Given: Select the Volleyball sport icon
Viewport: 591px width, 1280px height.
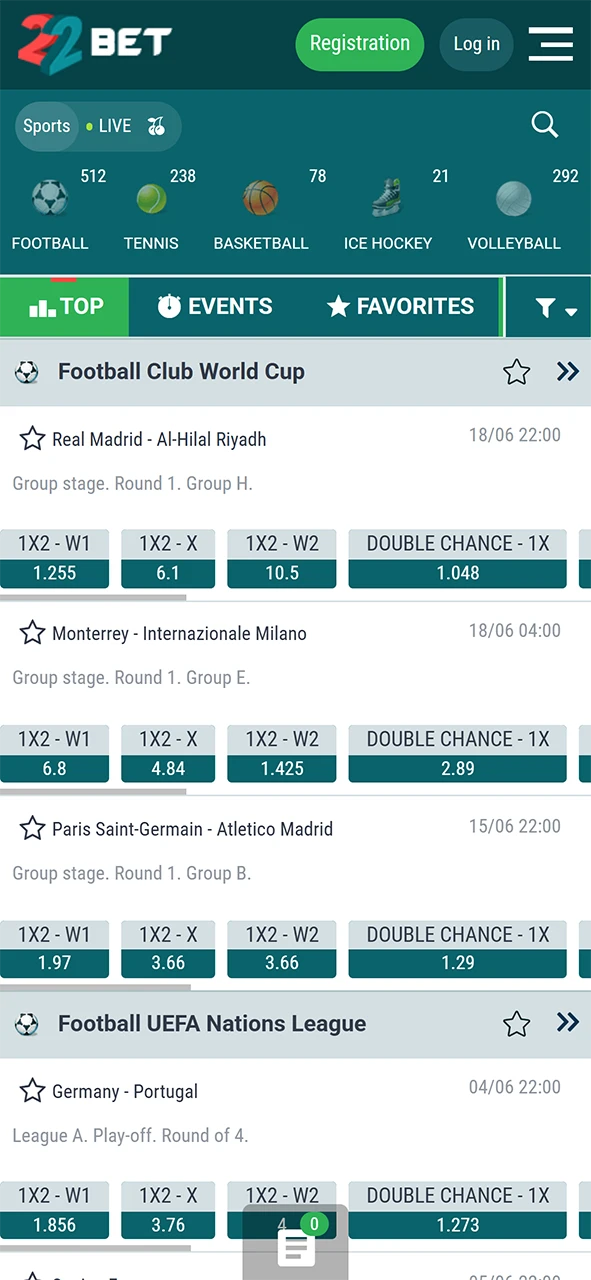Looking at the screenshot, I should click(x=513, y=198).
